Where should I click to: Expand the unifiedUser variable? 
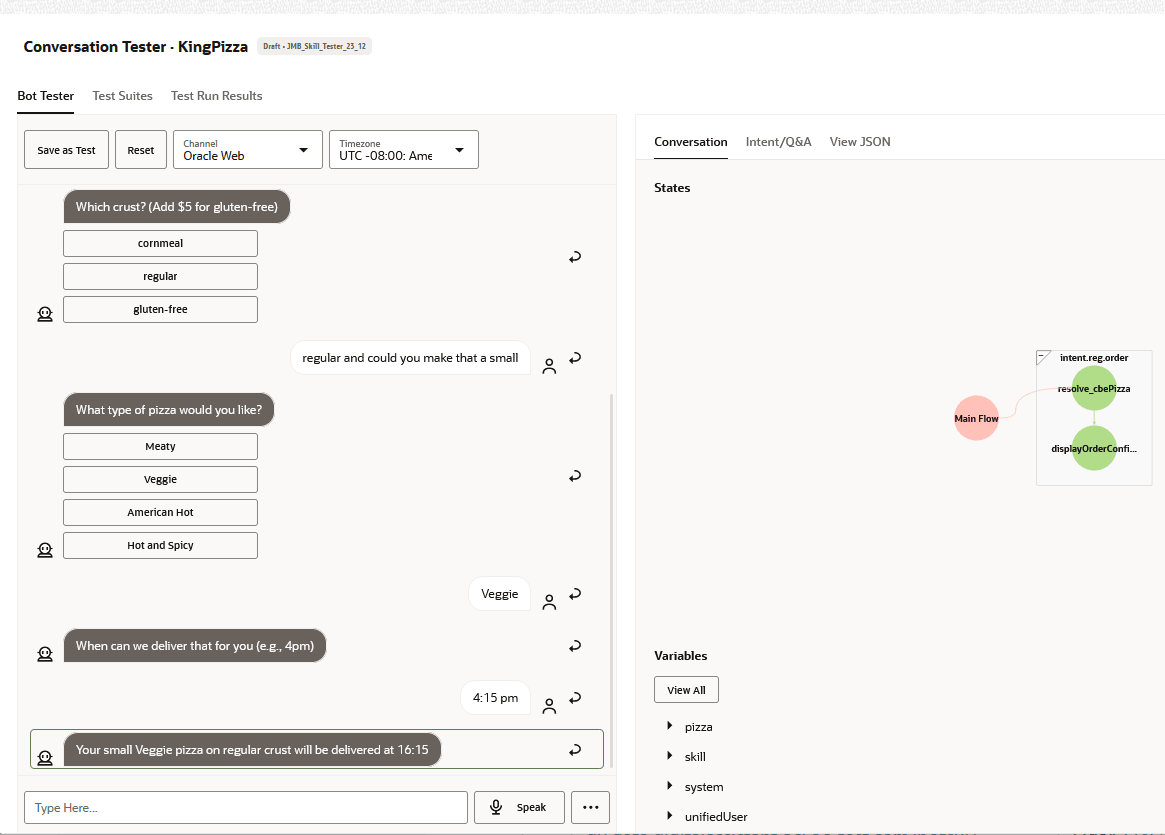(669, 816)
